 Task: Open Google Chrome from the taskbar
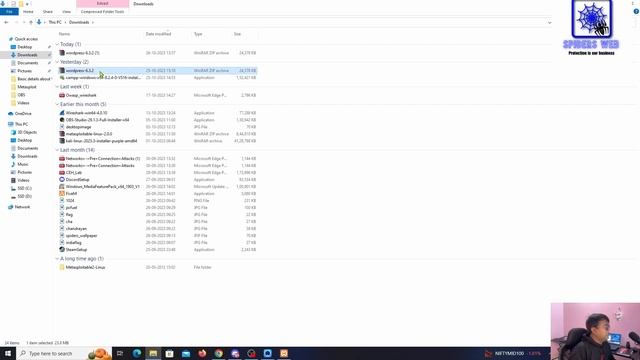tap(219, 353)
